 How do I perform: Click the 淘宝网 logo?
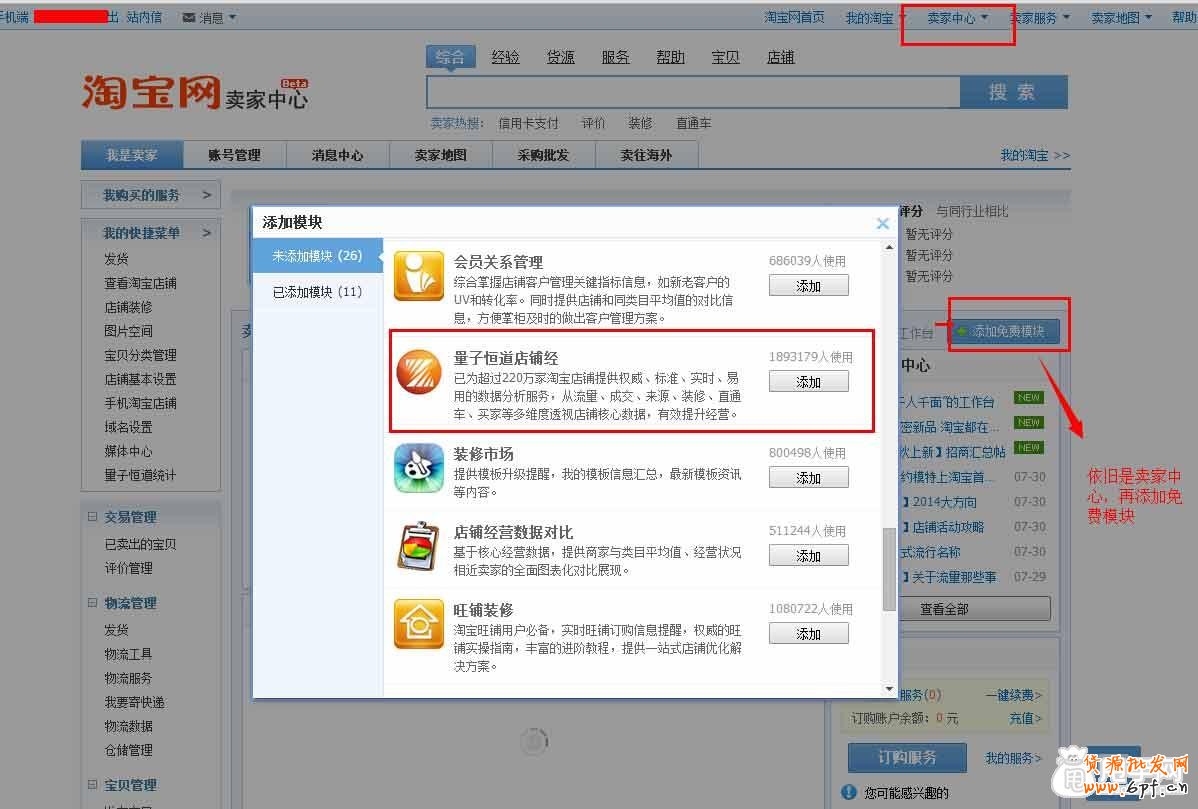(150, 92)
